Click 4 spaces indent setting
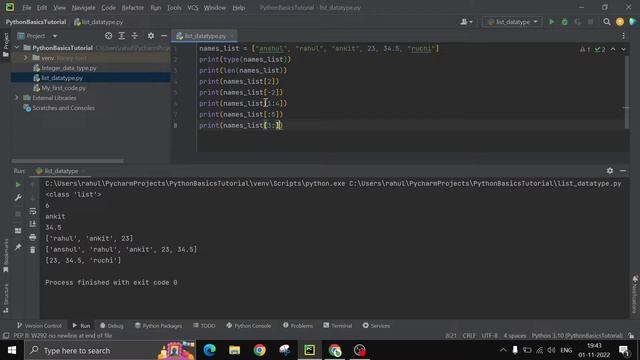The width and height of the screenshot is (640, 360). [x=515, y=336]
